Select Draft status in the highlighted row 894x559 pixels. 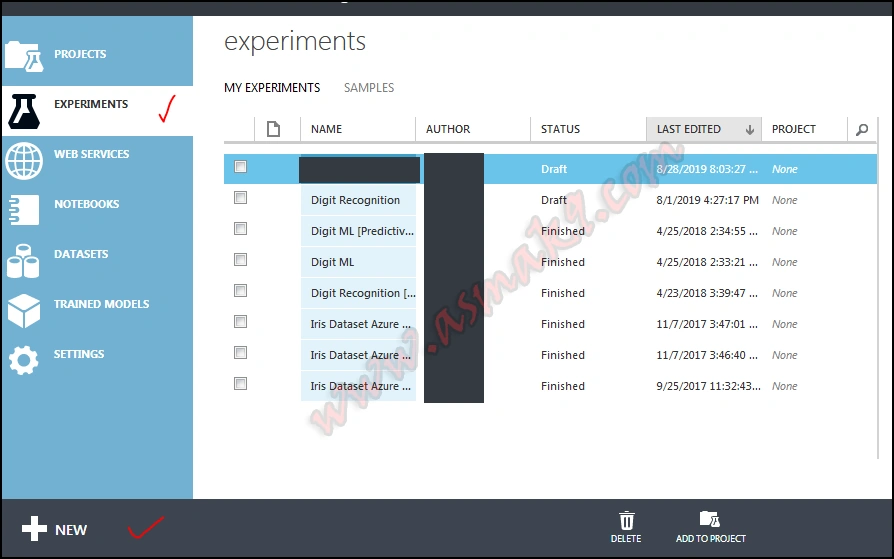coord(554,169)
